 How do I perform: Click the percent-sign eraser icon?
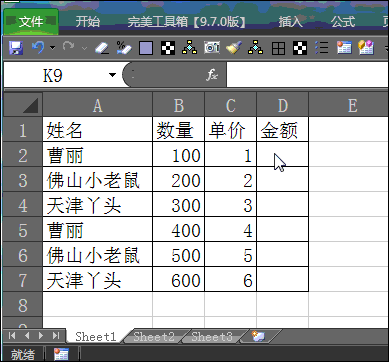[x=124, y=48]
